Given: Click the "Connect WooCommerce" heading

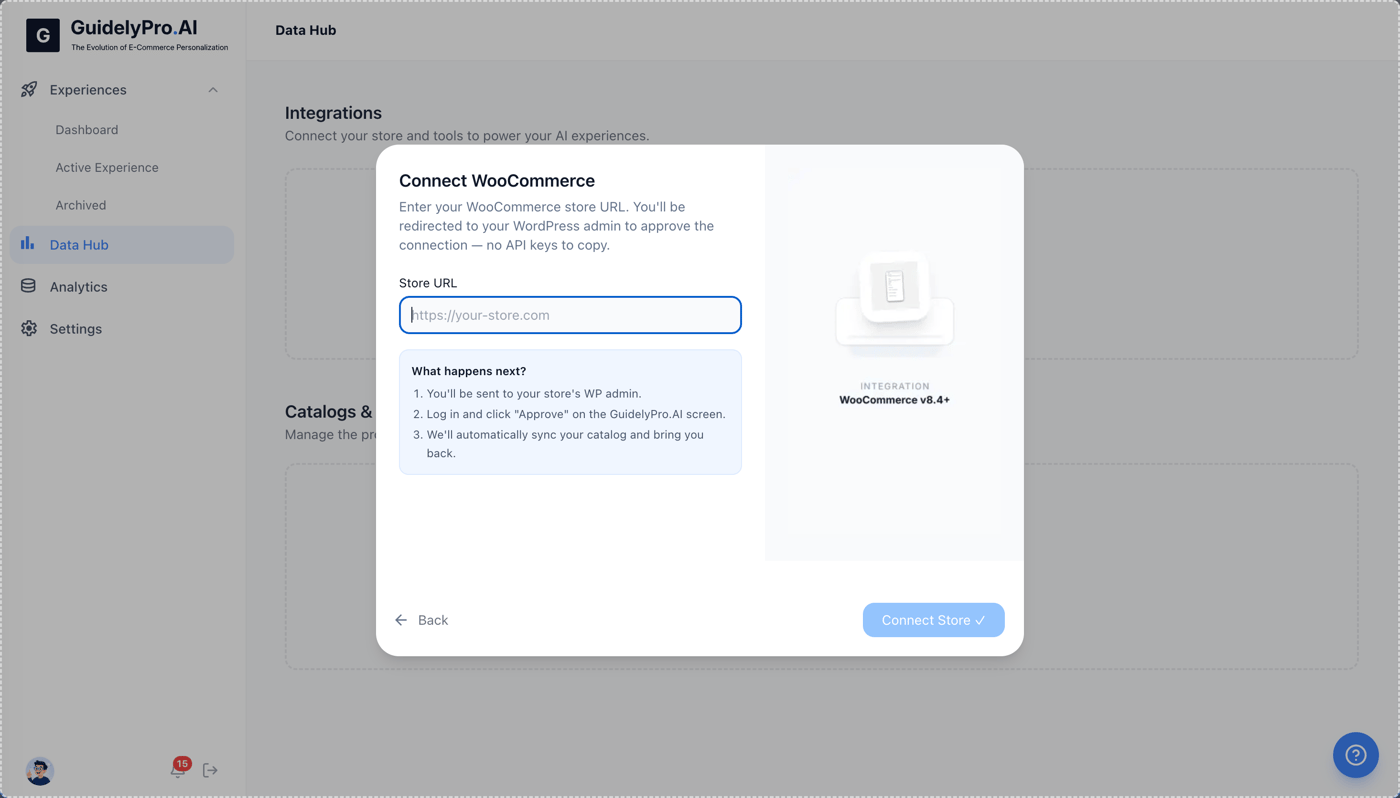Looking at the screenshot, I should click(x=497, y=181).
